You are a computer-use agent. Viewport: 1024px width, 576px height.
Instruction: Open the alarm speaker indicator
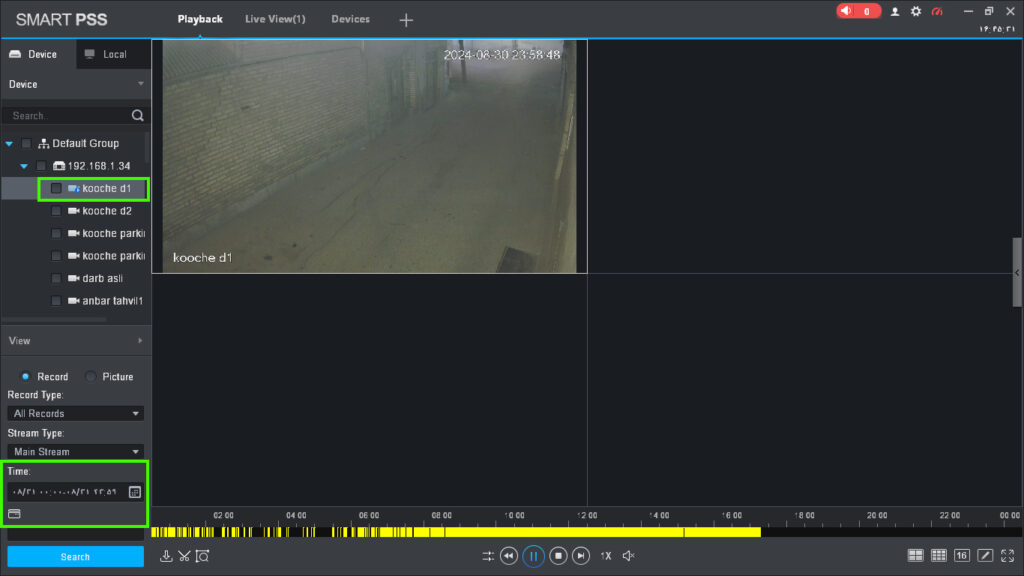click(x=858, y=11)
